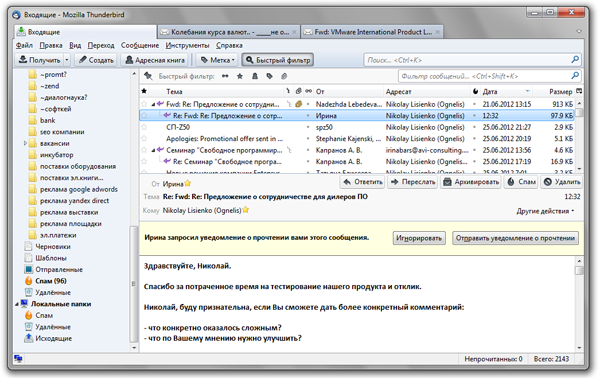This screenshot has width=600, height=378.
Task: Open the Другие действия dropdown
Action: 545,211
